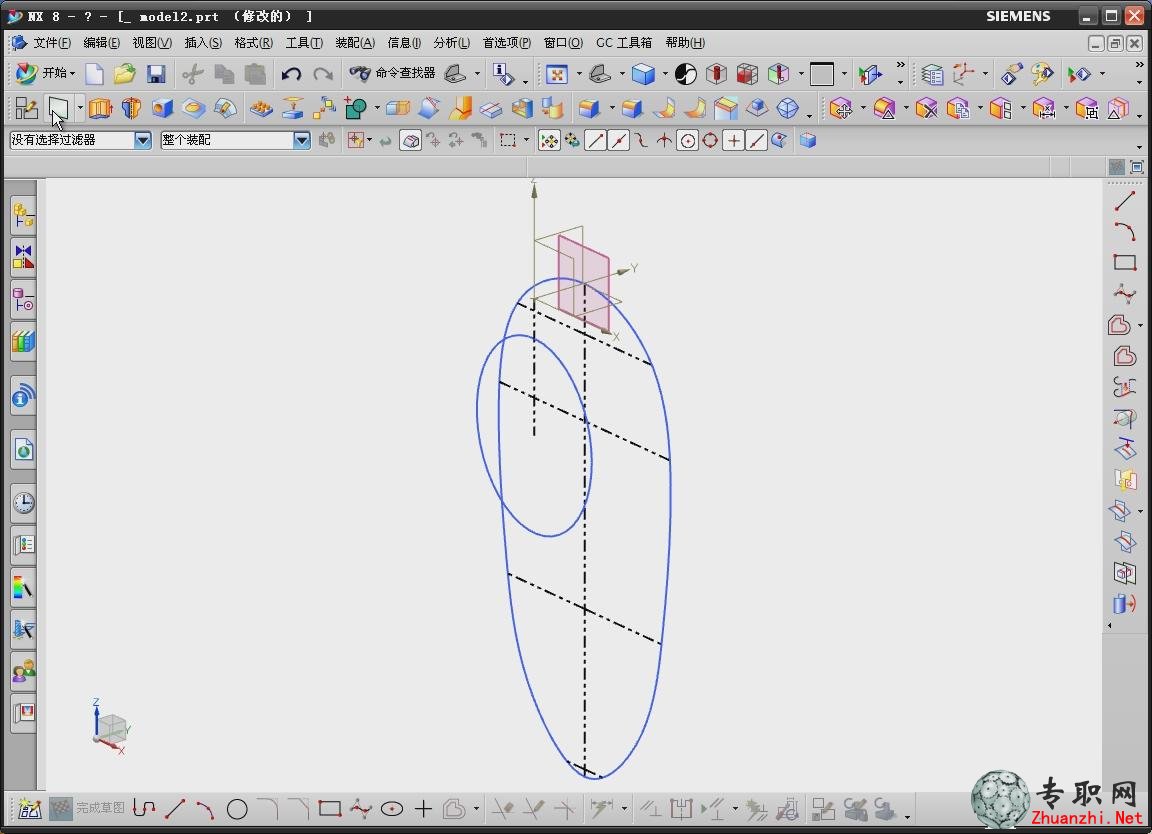Click the gray background color swatch
Image resolution: width=1152 pixels, height=834 pixels.
(x=821, y=73)
